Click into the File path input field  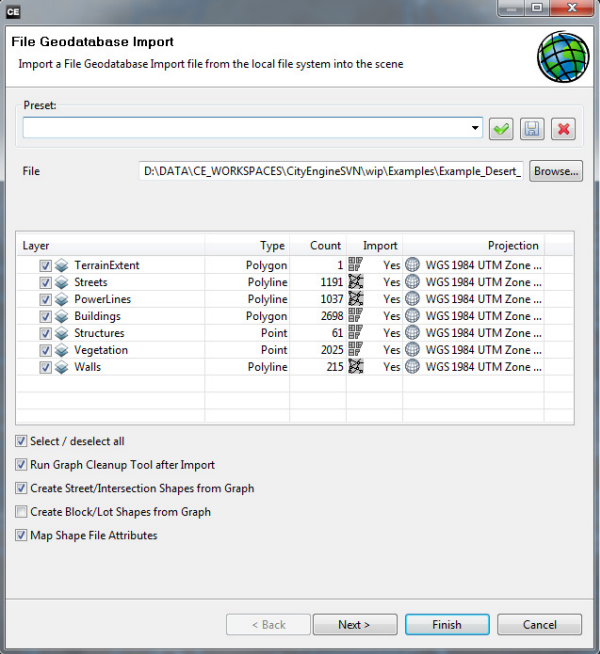coord(332,171)
